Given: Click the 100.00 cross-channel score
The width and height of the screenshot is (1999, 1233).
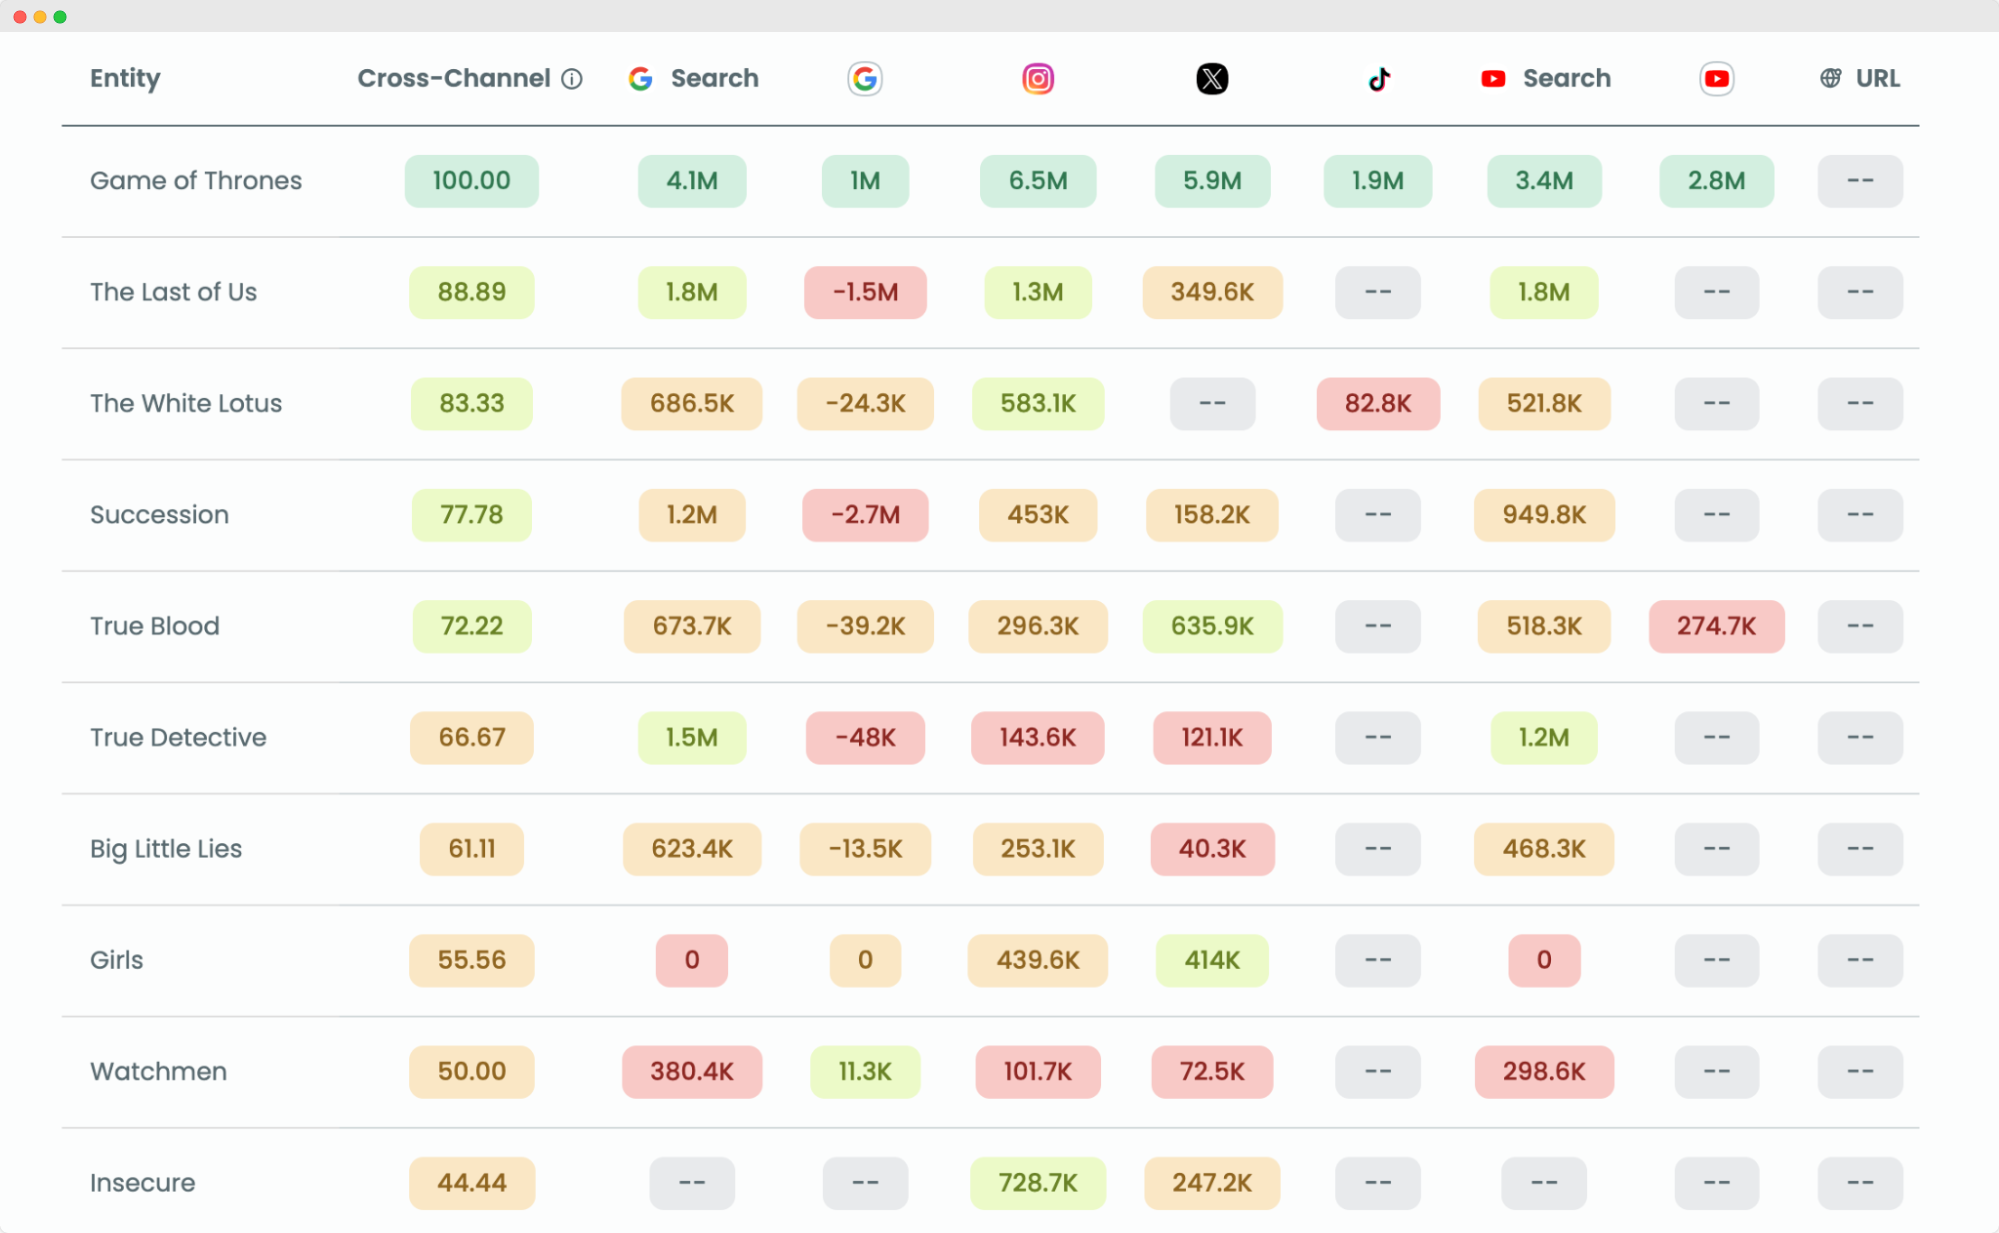Looking at the screenshot, I should [472, 181].
